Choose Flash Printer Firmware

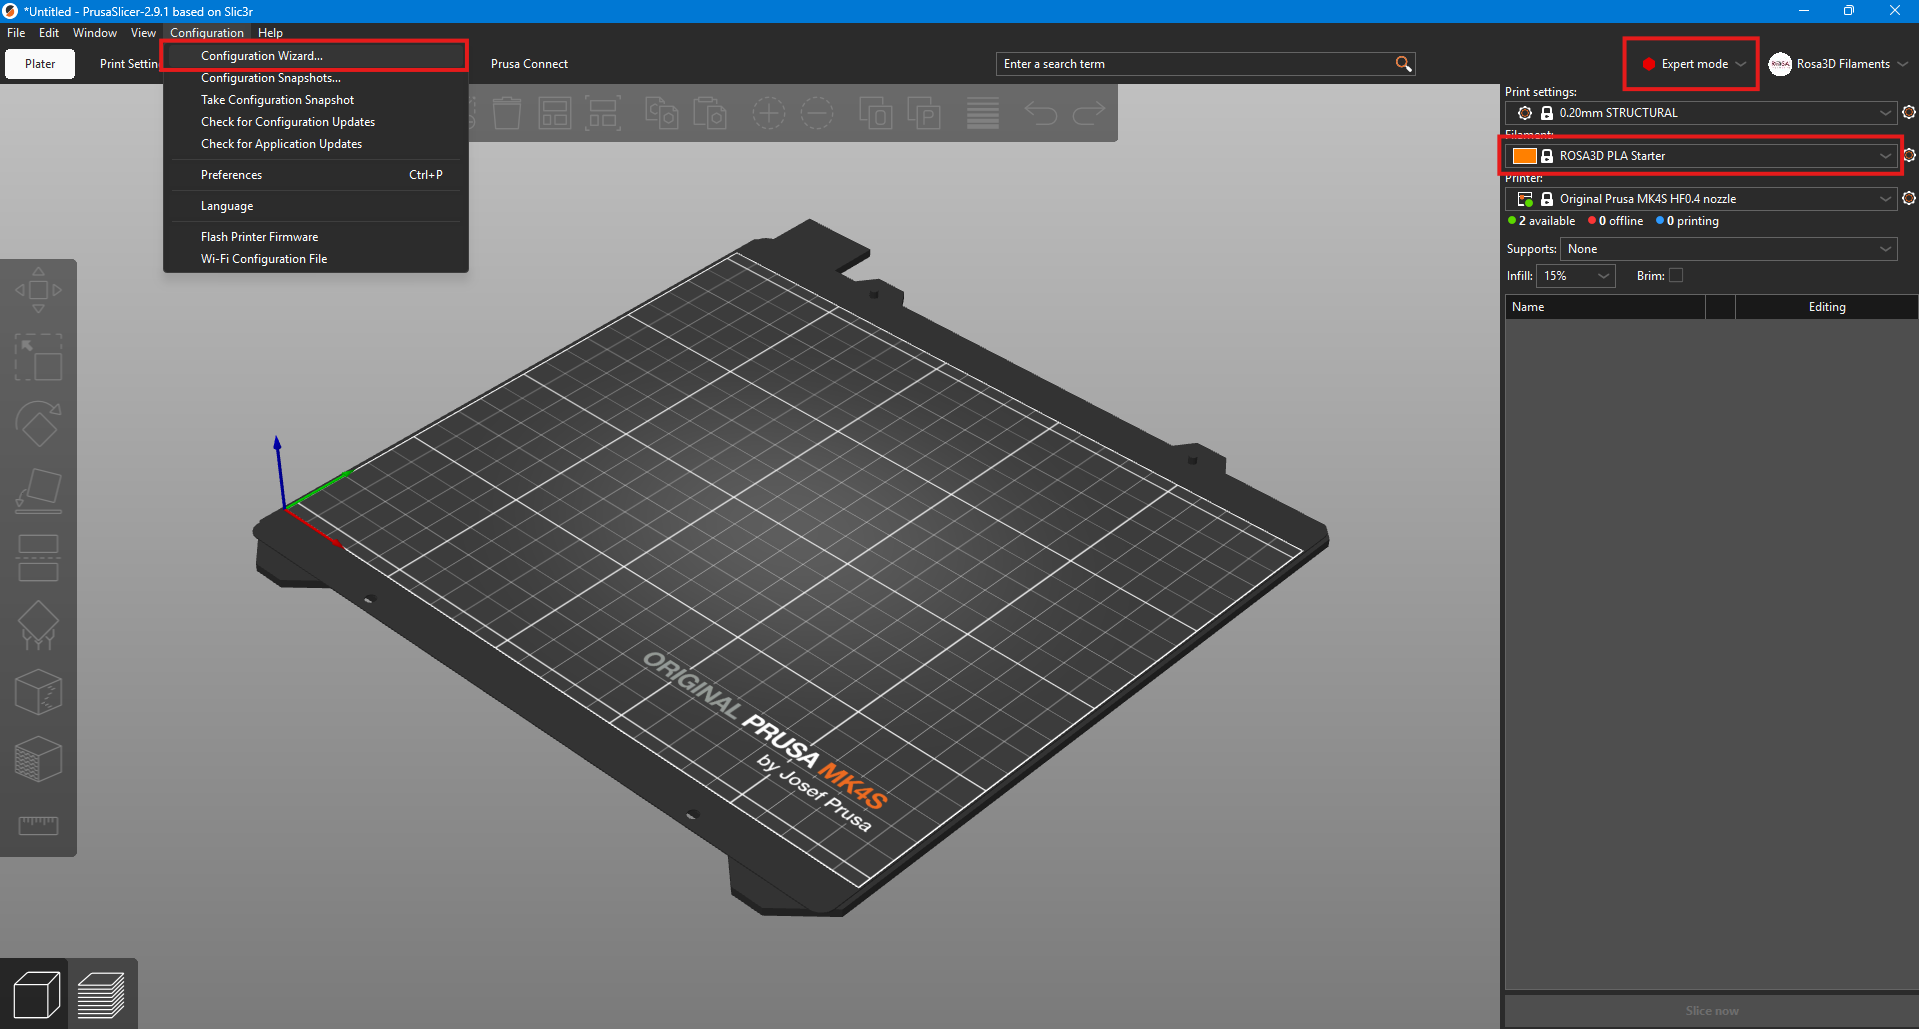[315, 237]
